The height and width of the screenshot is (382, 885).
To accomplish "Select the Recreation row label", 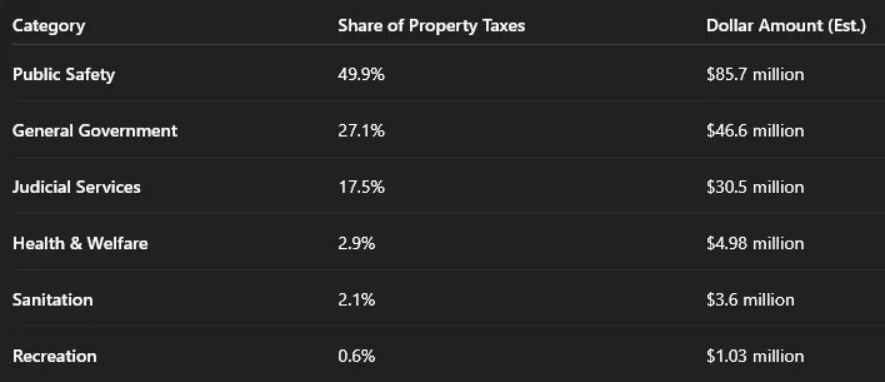I will pyautogui.click(x=55, y=357).
